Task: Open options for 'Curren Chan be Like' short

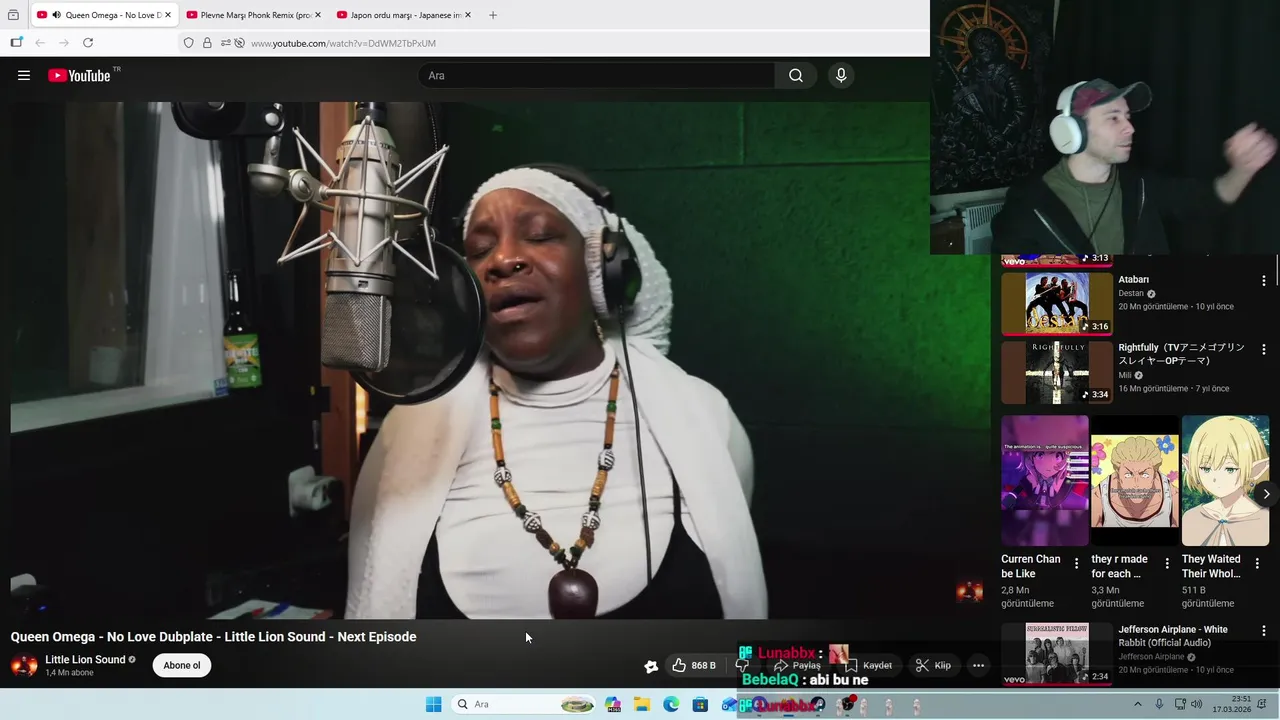Action: [1076, 564]
